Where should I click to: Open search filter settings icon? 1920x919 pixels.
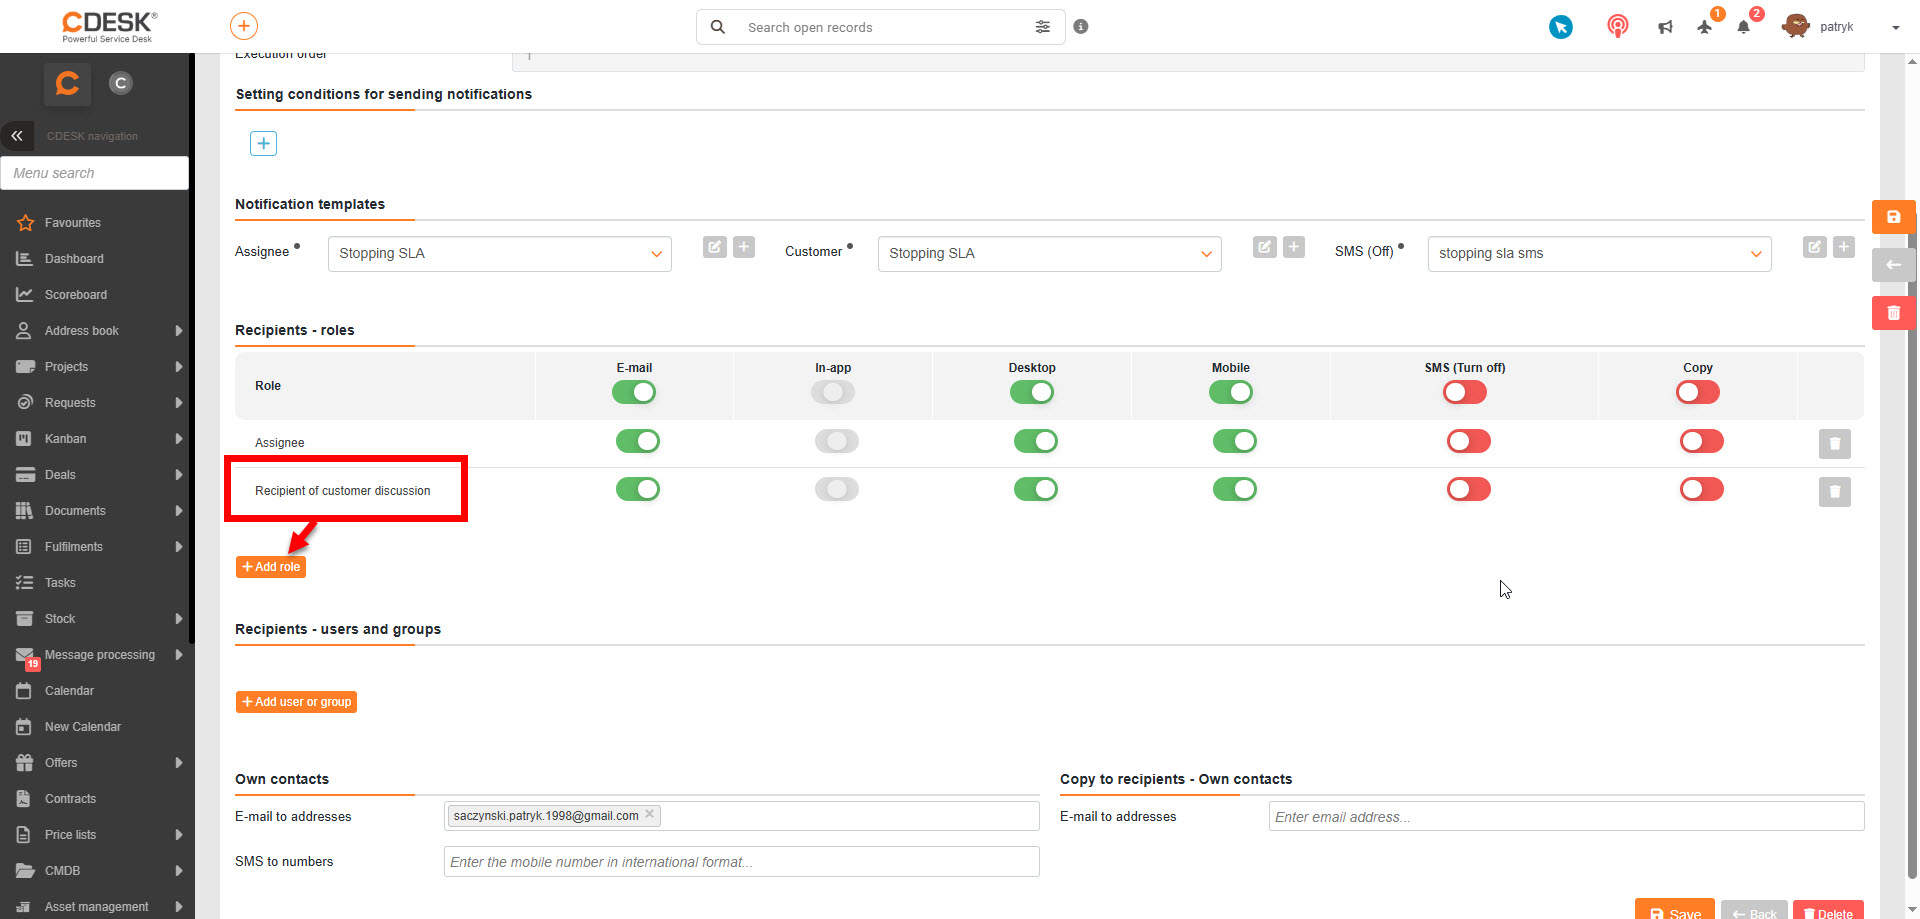click(1042, 27)
